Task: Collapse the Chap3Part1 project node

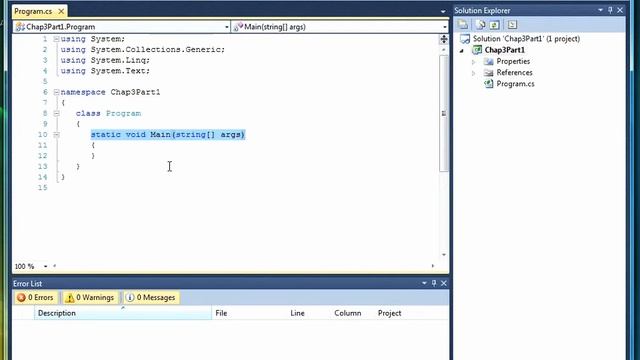Action: 462,51
